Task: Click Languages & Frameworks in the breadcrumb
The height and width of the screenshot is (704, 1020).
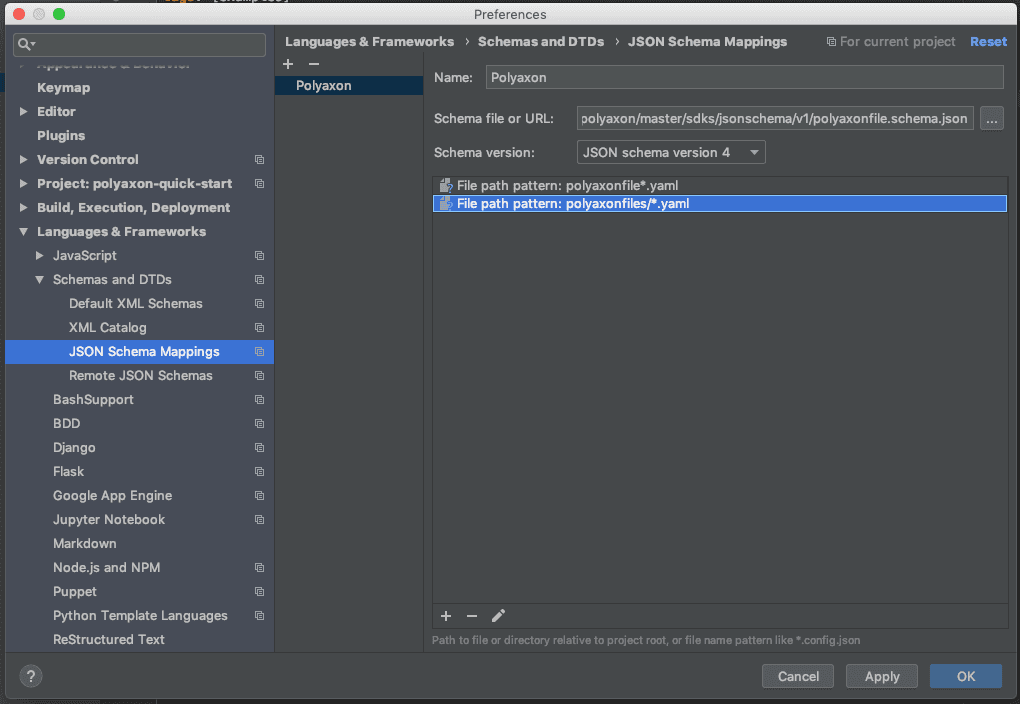Action: click(x=369, y=42)
